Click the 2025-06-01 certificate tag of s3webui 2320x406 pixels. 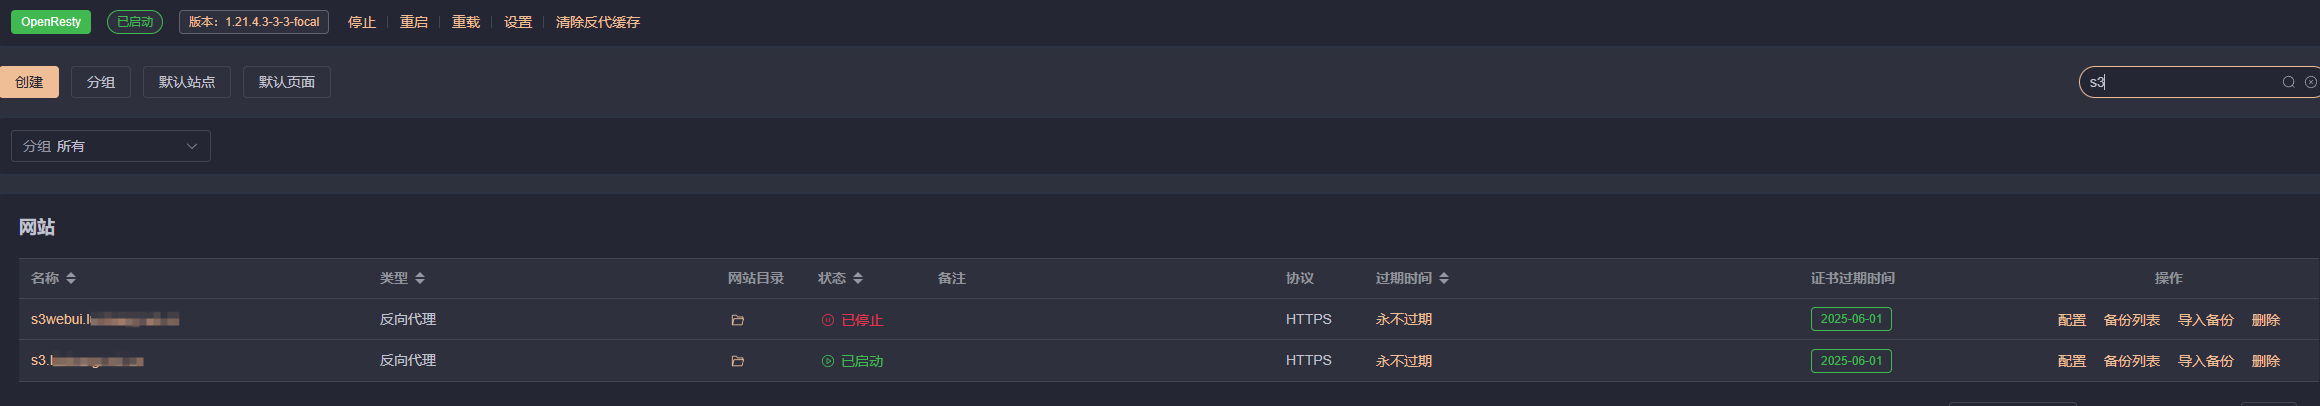(x=1851, y=319)
